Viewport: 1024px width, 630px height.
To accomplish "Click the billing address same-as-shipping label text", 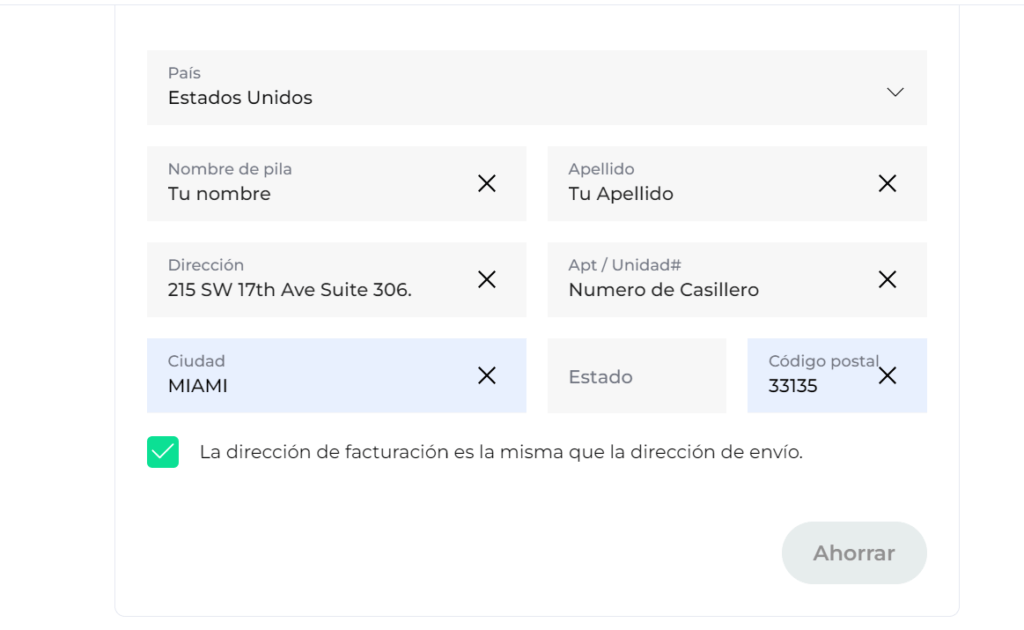I will pos(501,452).
